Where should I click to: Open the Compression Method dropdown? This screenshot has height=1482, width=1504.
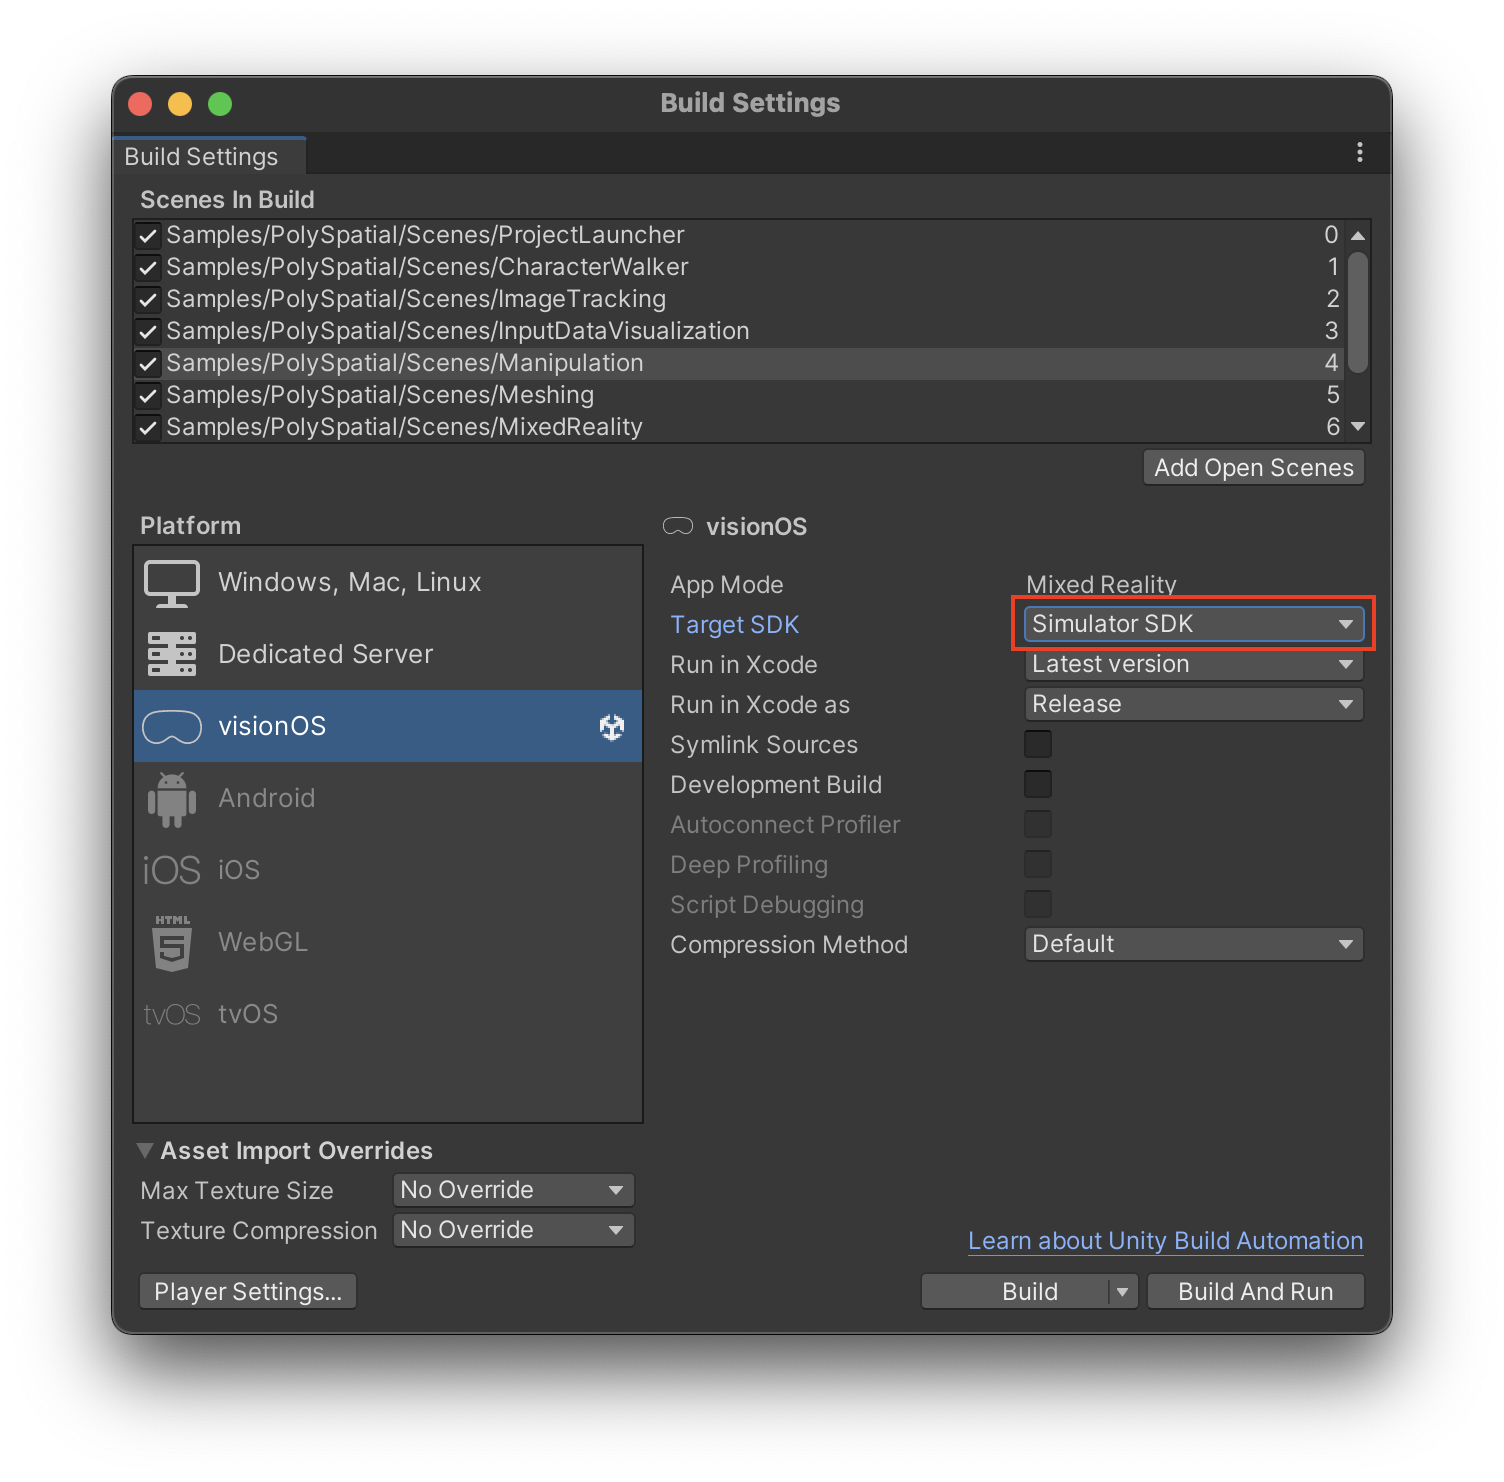pyautogui.click(x=1193, y=944)
